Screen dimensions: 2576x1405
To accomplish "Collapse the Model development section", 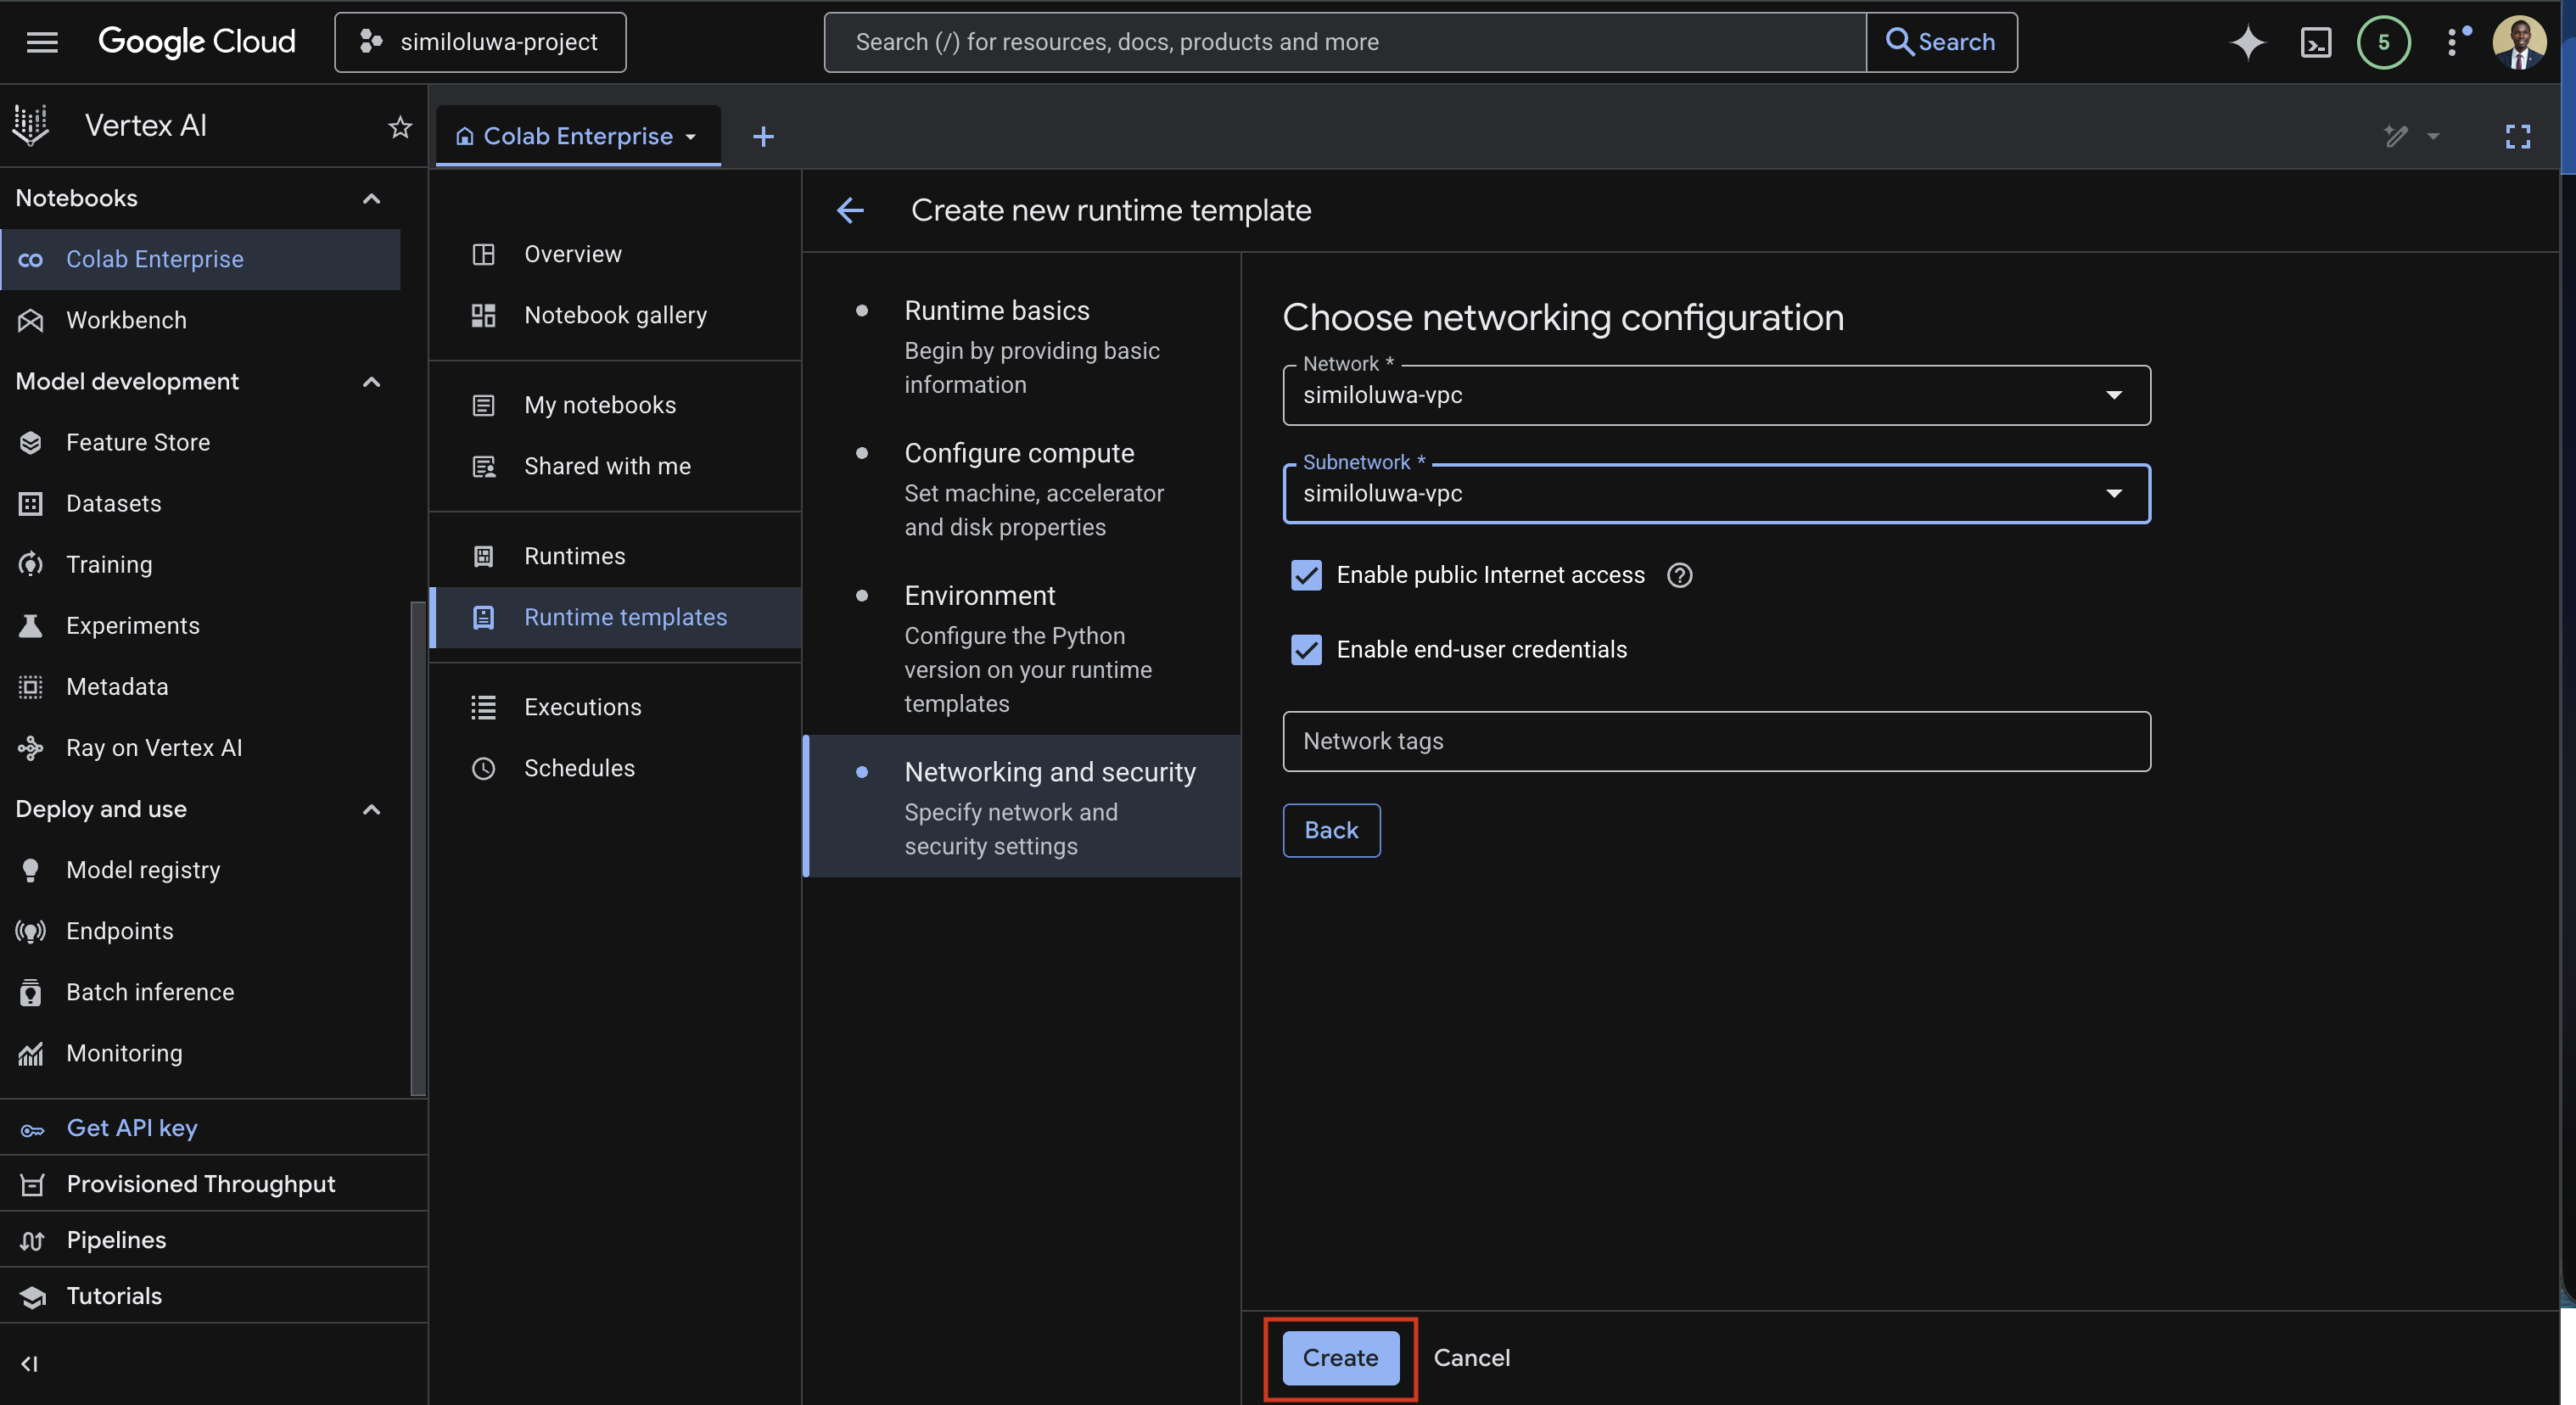I will point(371,382).
